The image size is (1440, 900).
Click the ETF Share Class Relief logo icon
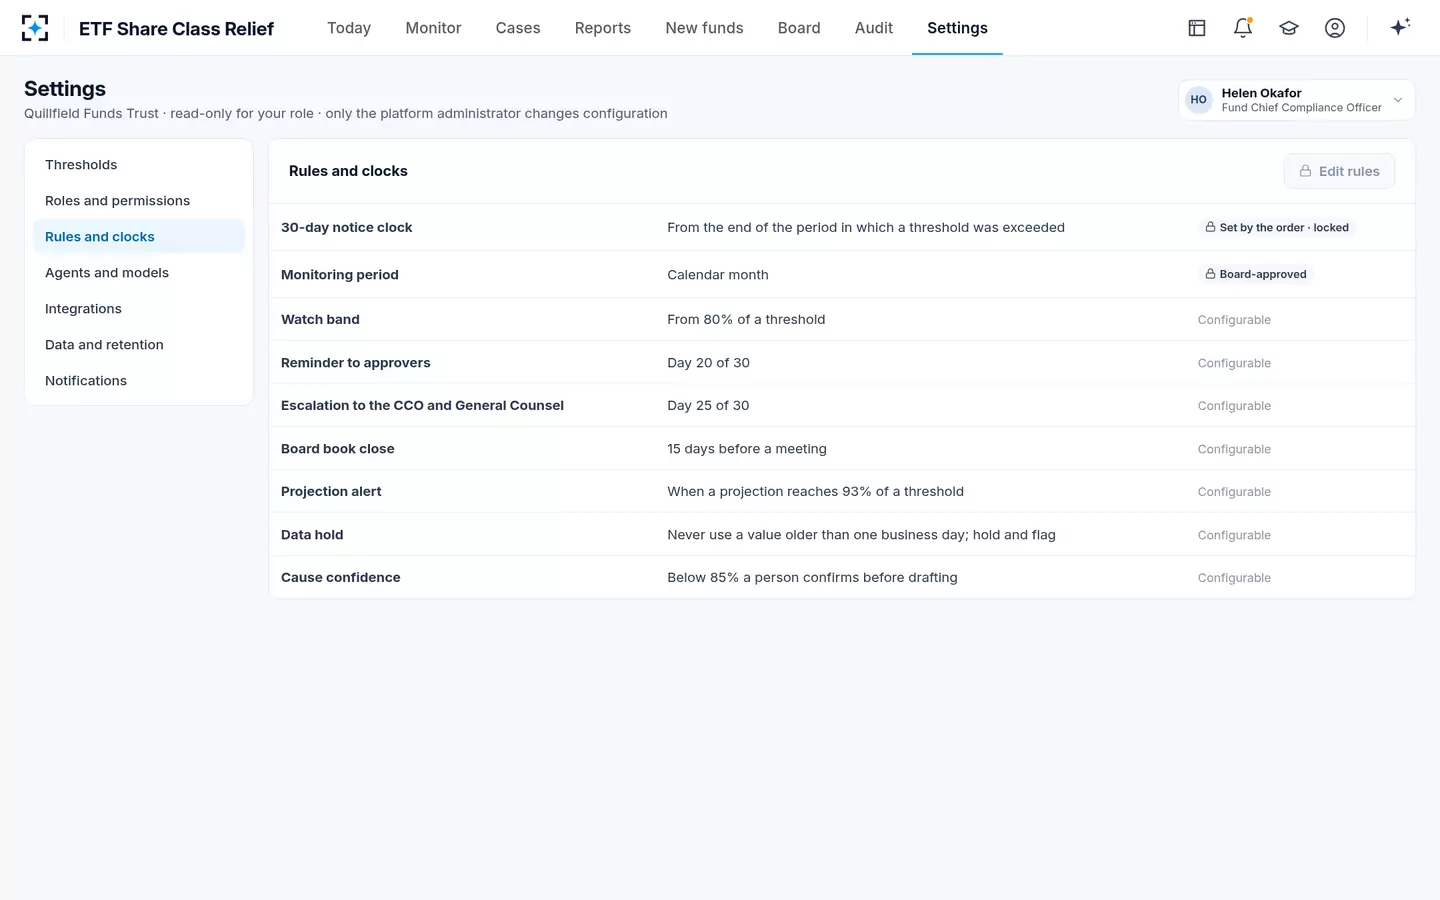(x=35, y=28)
